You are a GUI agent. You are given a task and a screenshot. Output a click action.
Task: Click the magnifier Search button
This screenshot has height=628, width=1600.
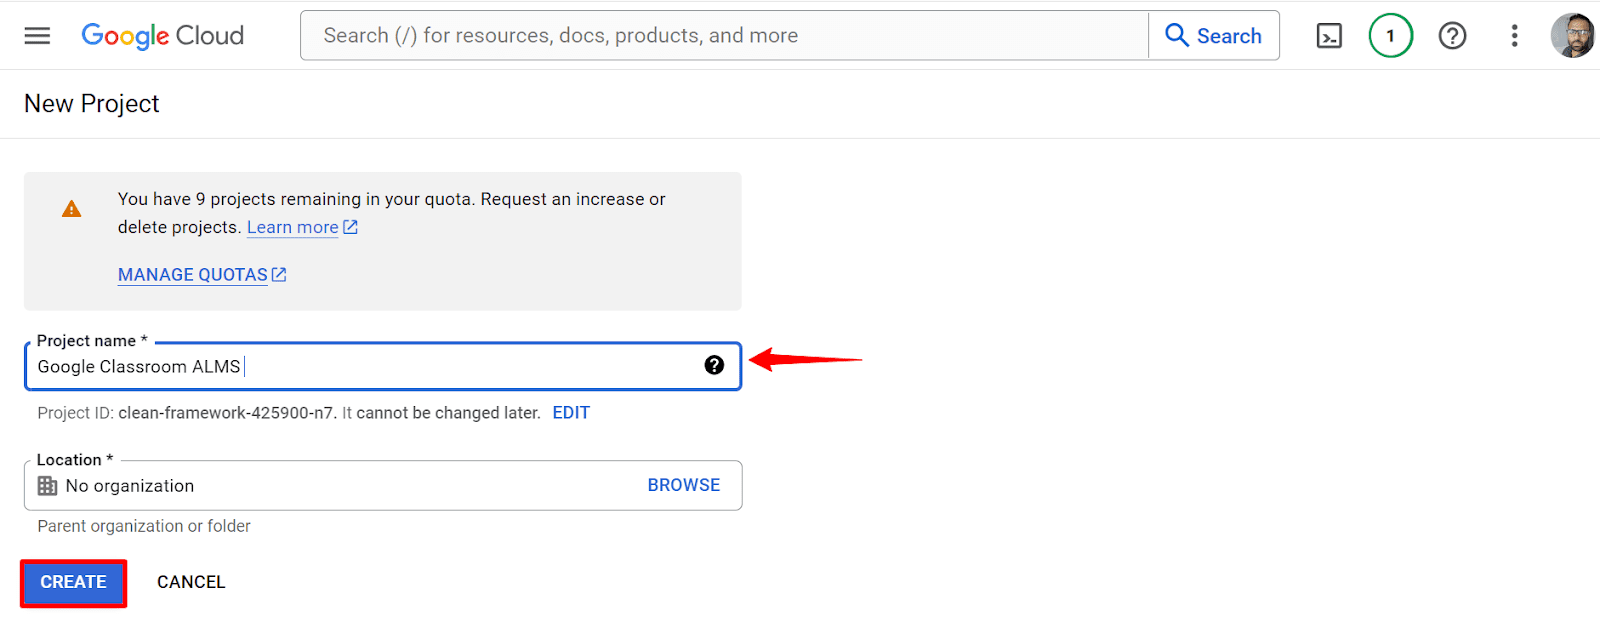[x=1214, y=36]
